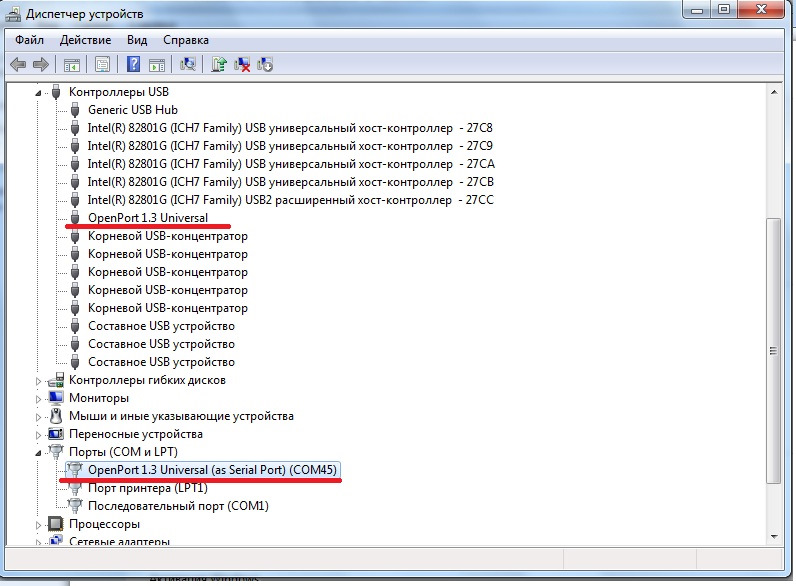
Task: Click vertical scrollbar down arrow
Action: coord(774,536)
